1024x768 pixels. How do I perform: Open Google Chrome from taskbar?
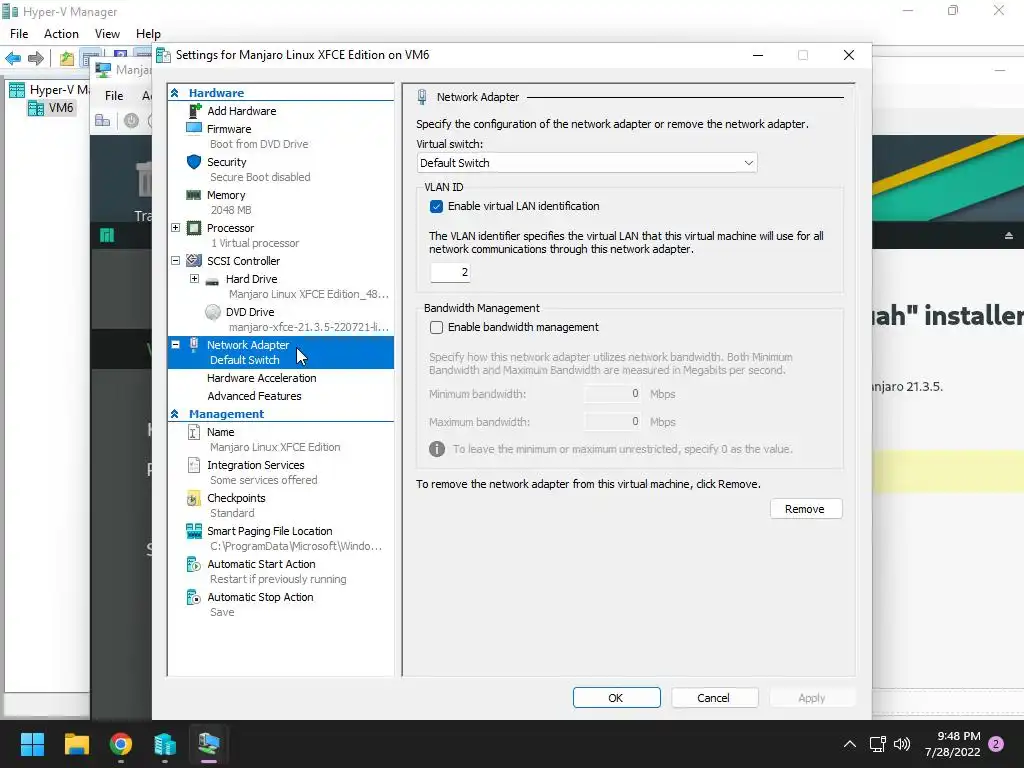coord(121,744)
